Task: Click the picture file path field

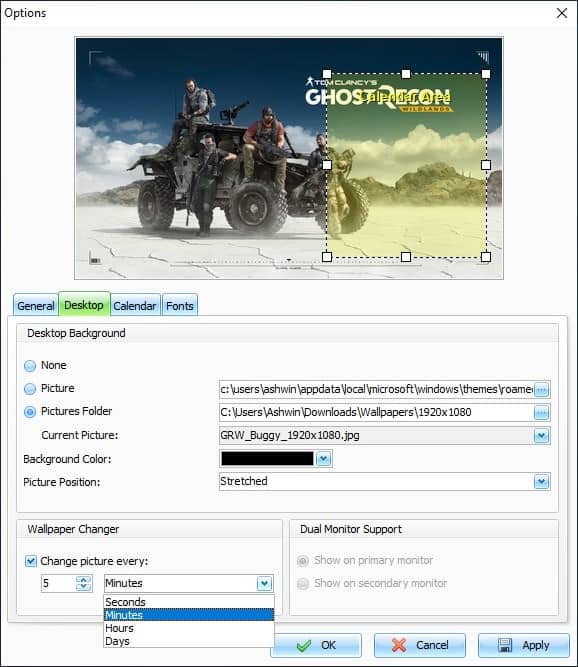Action: click(x=376, y=390)
